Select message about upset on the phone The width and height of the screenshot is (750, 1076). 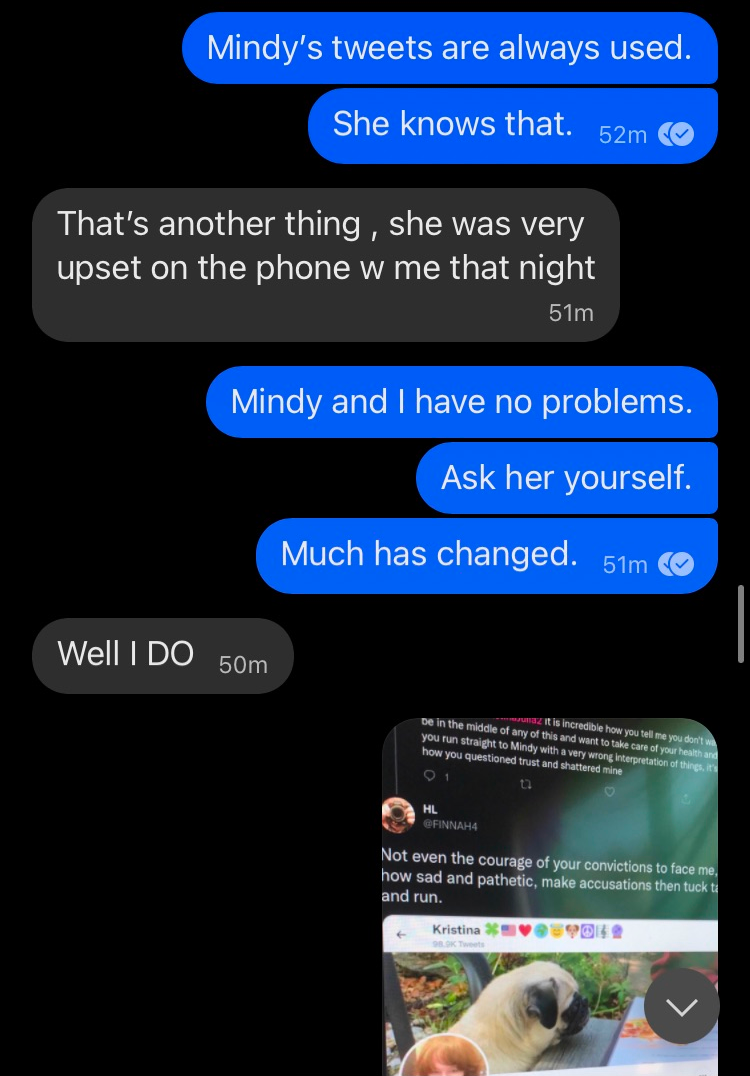point(326,265)
